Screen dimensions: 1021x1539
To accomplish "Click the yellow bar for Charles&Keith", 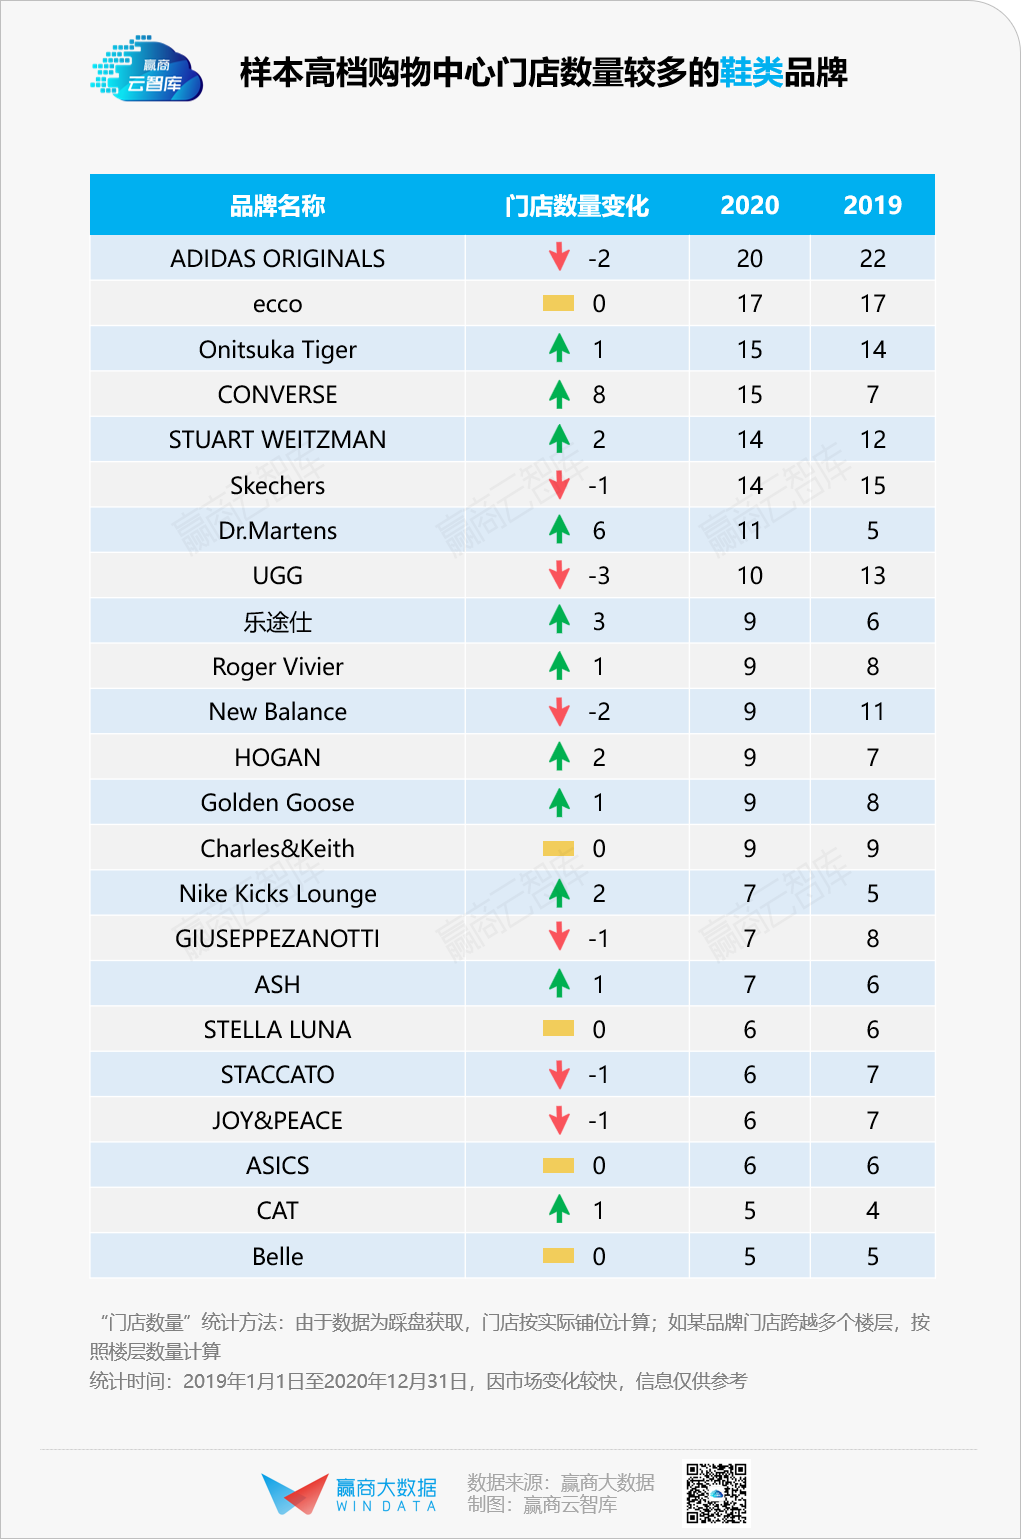I will [x=558, y=848].
